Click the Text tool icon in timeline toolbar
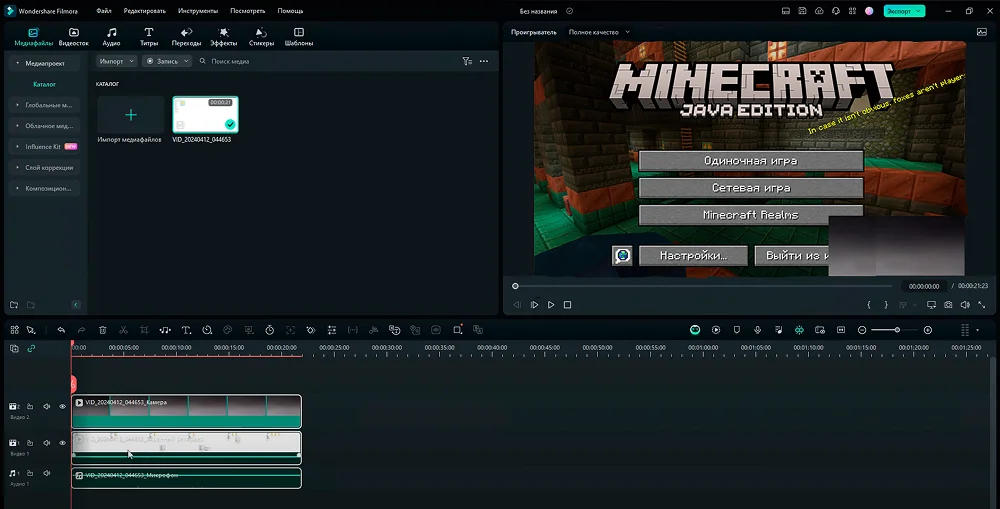The width and height of the screenshot is (1000, 509). (x=186, y=329)
